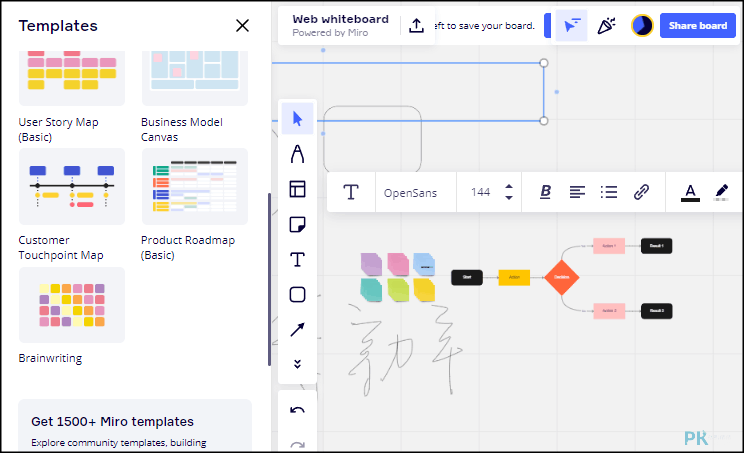This screenshot has height=453, width=744.
Task: Click the pink Action 1 box
Action: [609, 246]
